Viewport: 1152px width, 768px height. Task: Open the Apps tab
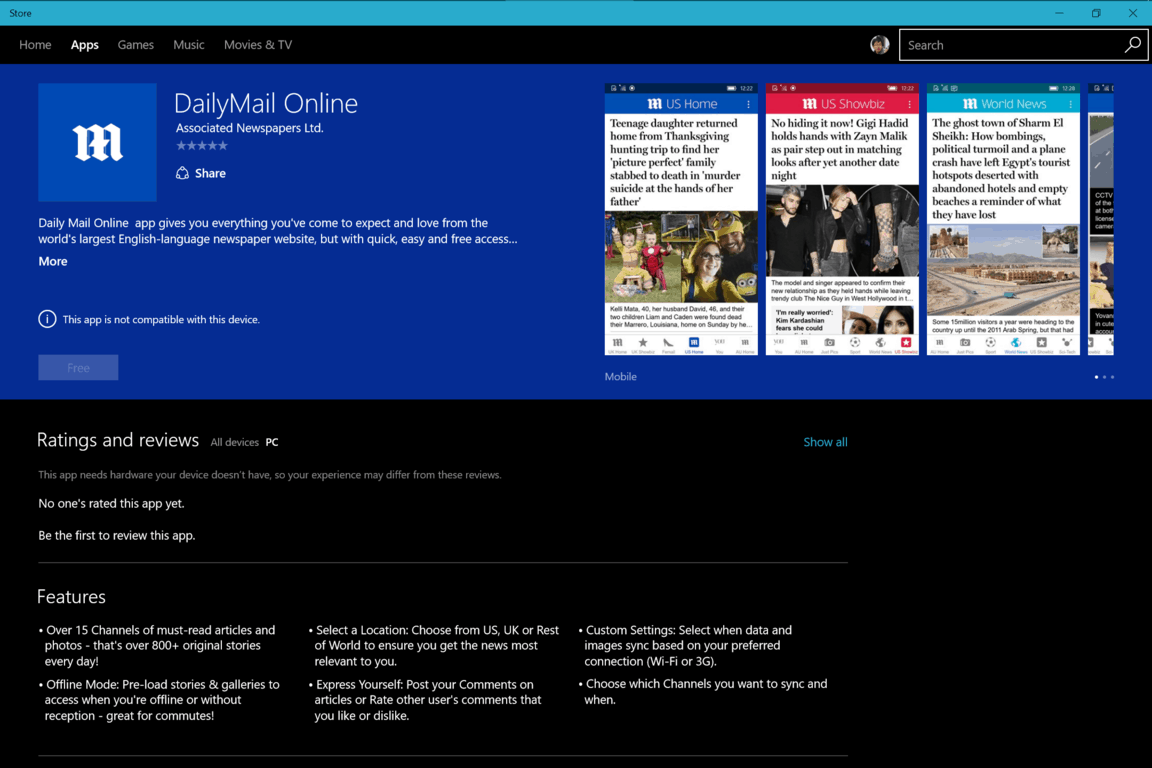(x=84, y=45)
